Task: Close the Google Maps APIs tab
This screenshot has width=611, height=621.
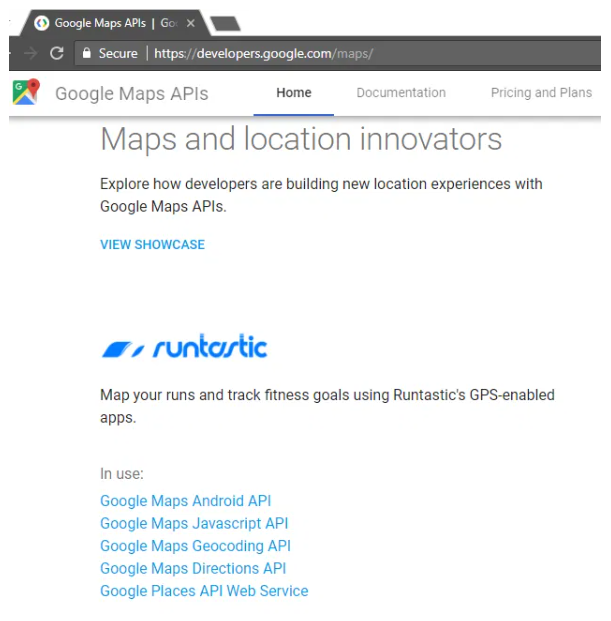Action: coord(190,23)
